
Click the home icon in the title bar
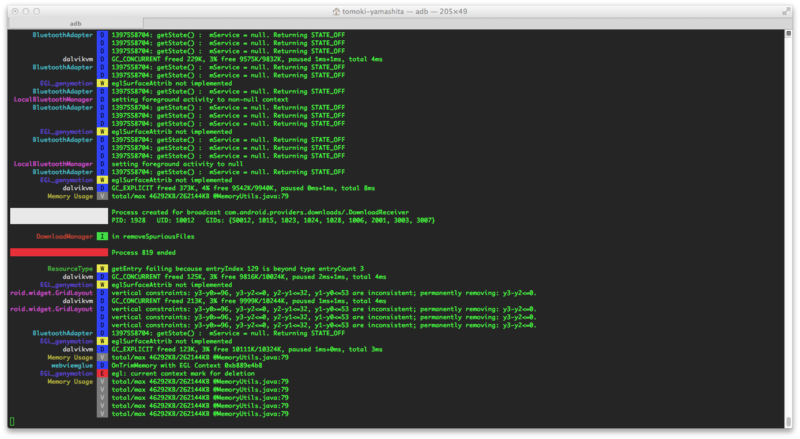click(336, 11)
